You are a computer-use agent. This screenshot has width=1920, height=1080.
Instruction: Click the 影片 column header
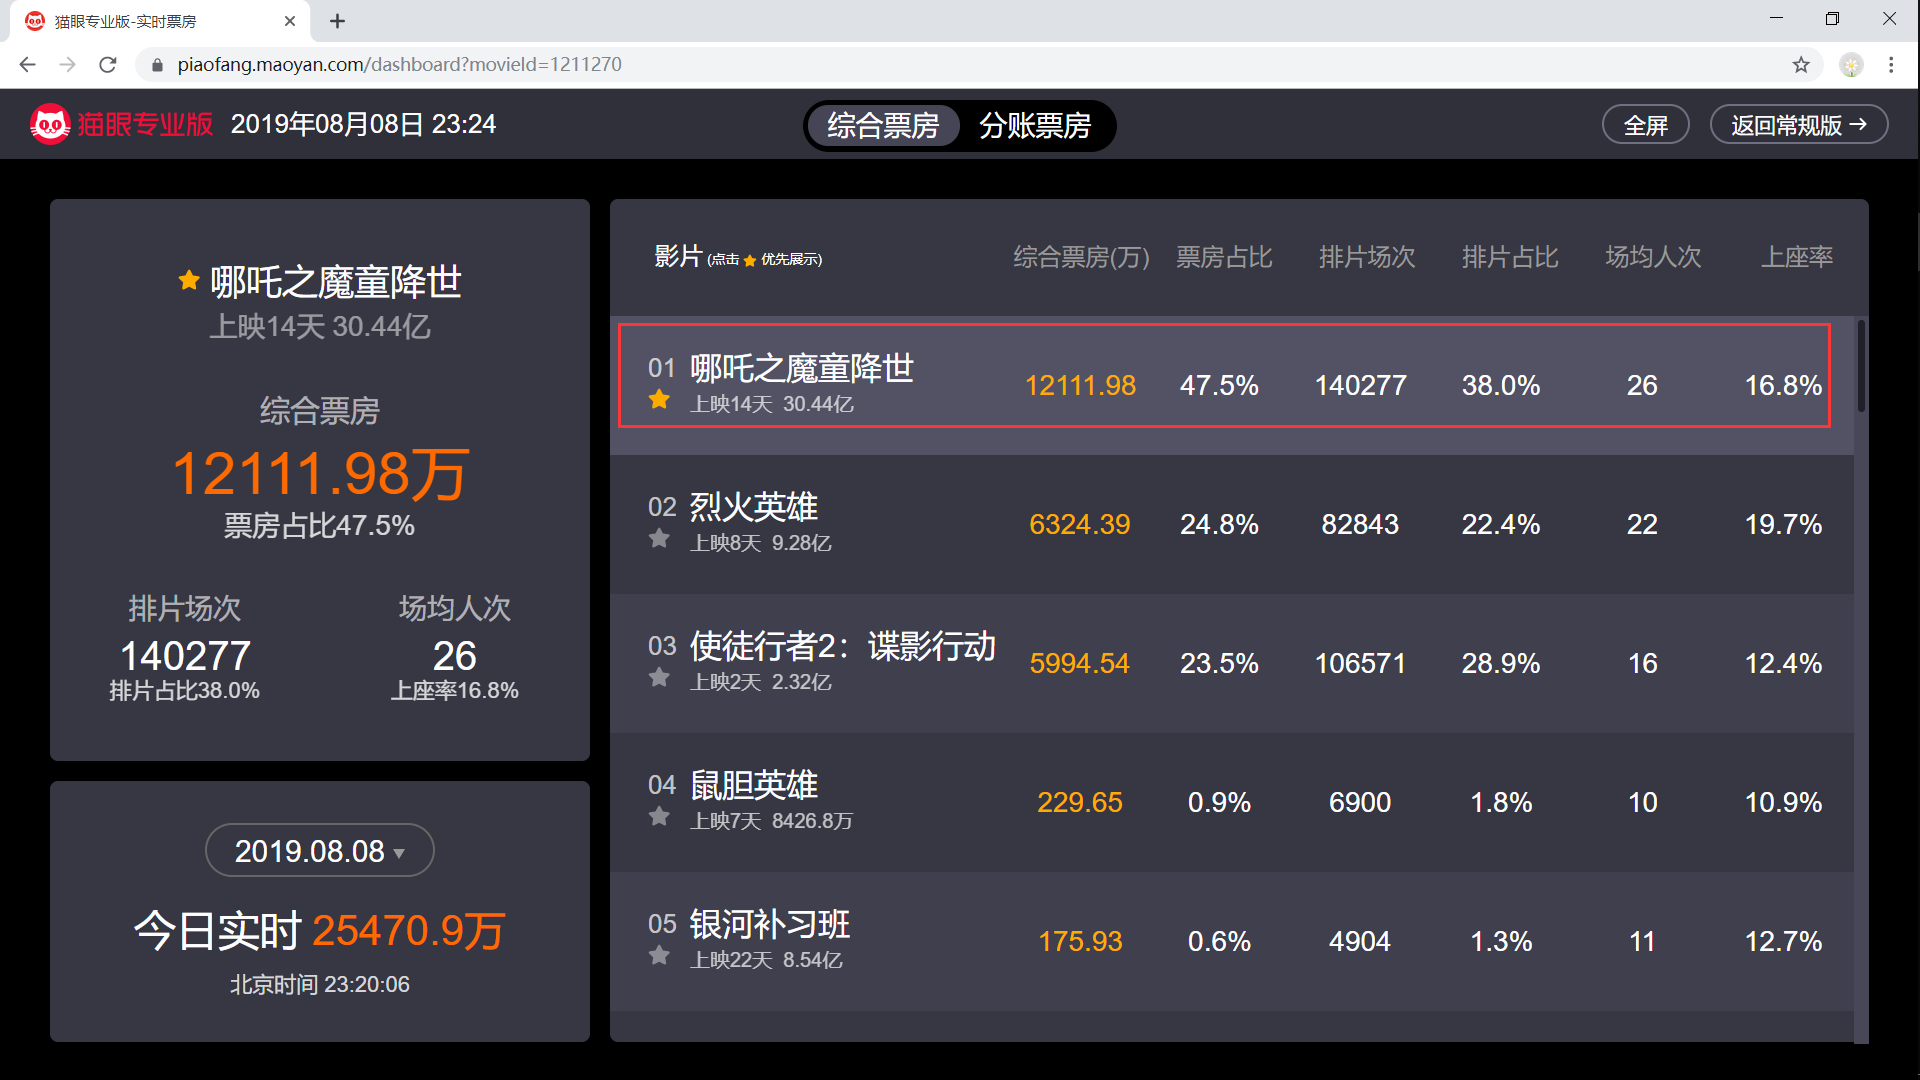click(678, 257)
